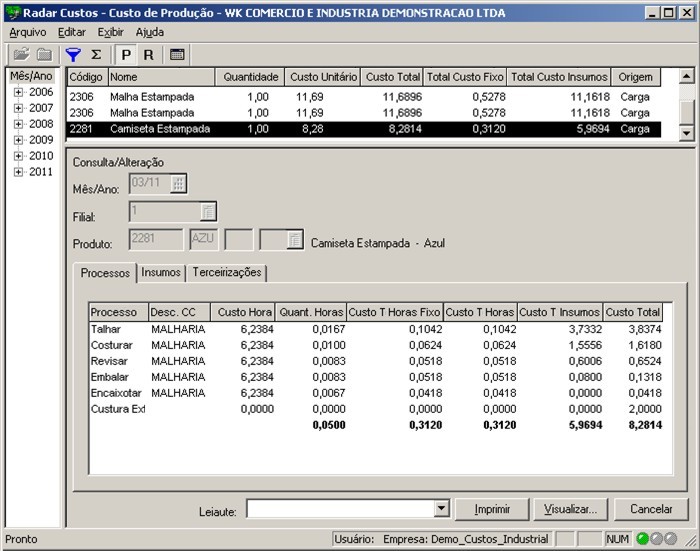Viewport: 700px width, 551px height.
Task: Click the blue funnel filter icon
Action: (73, 55)
